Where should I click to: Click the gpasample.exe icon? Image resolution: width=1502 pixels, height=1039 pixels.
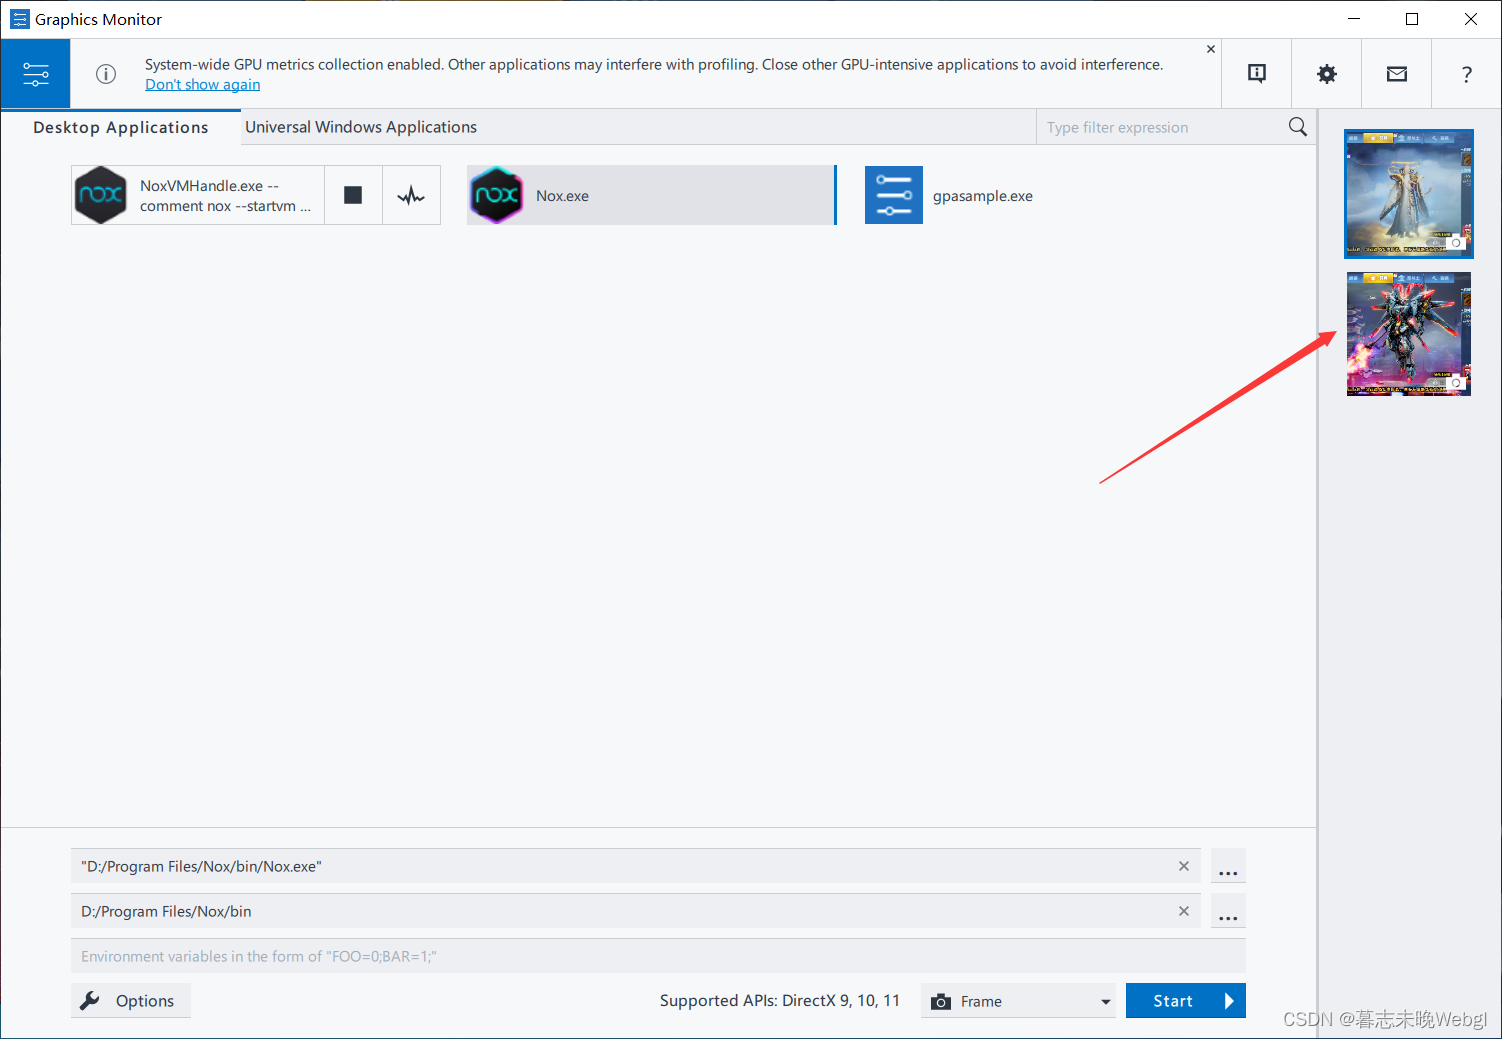coord(894,195)
